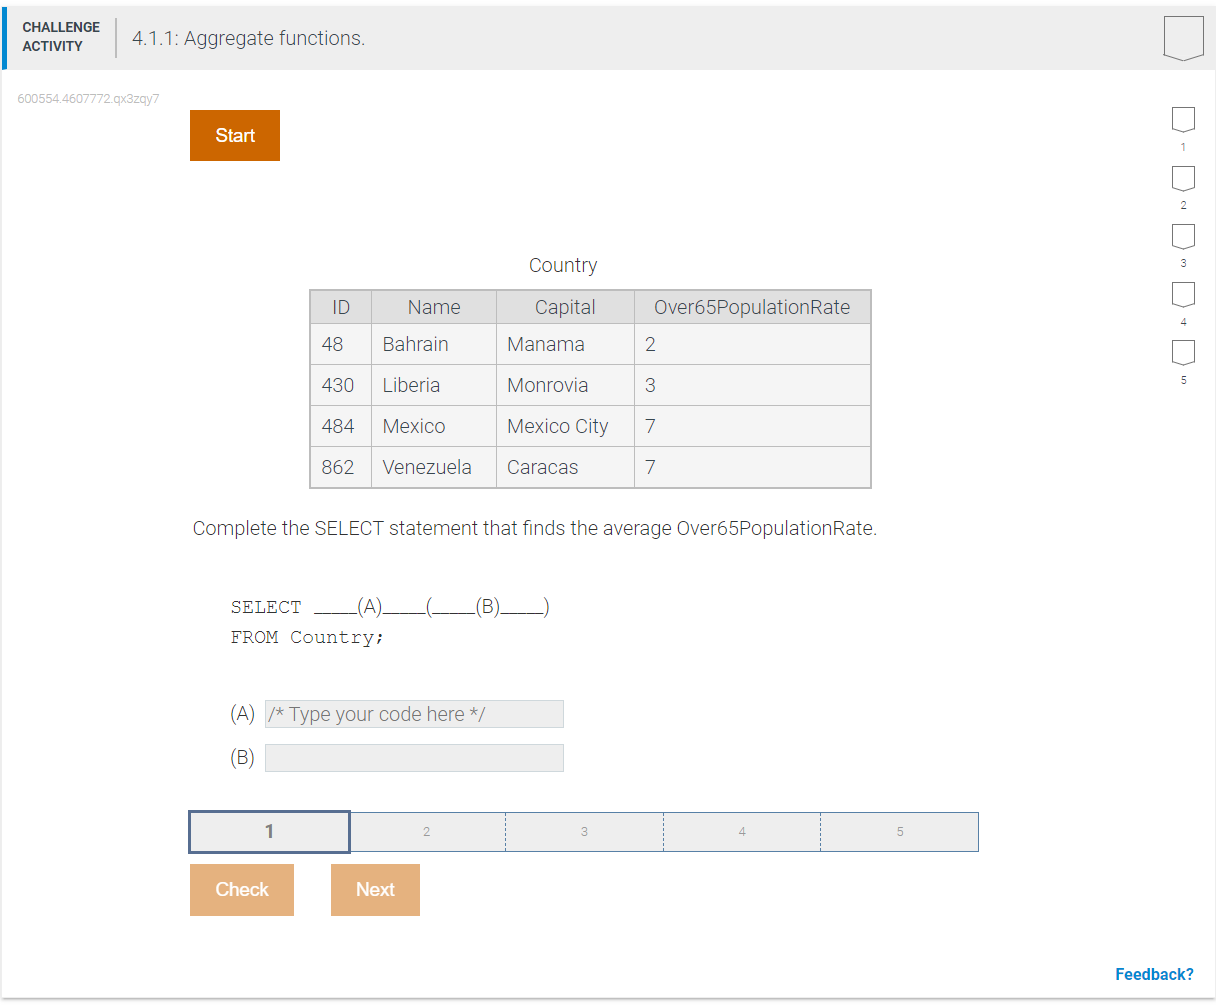Click the activity ID text above Start

click(x=89, y=98)
